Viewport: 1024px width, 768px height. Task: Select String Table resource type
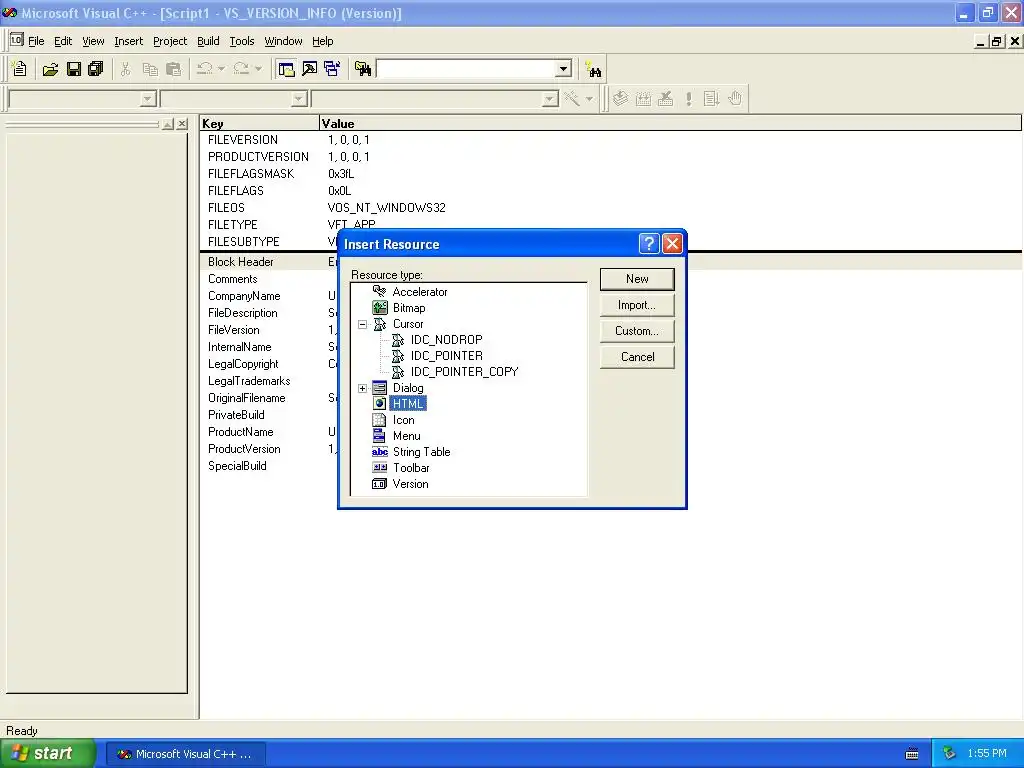pos(421,452)
